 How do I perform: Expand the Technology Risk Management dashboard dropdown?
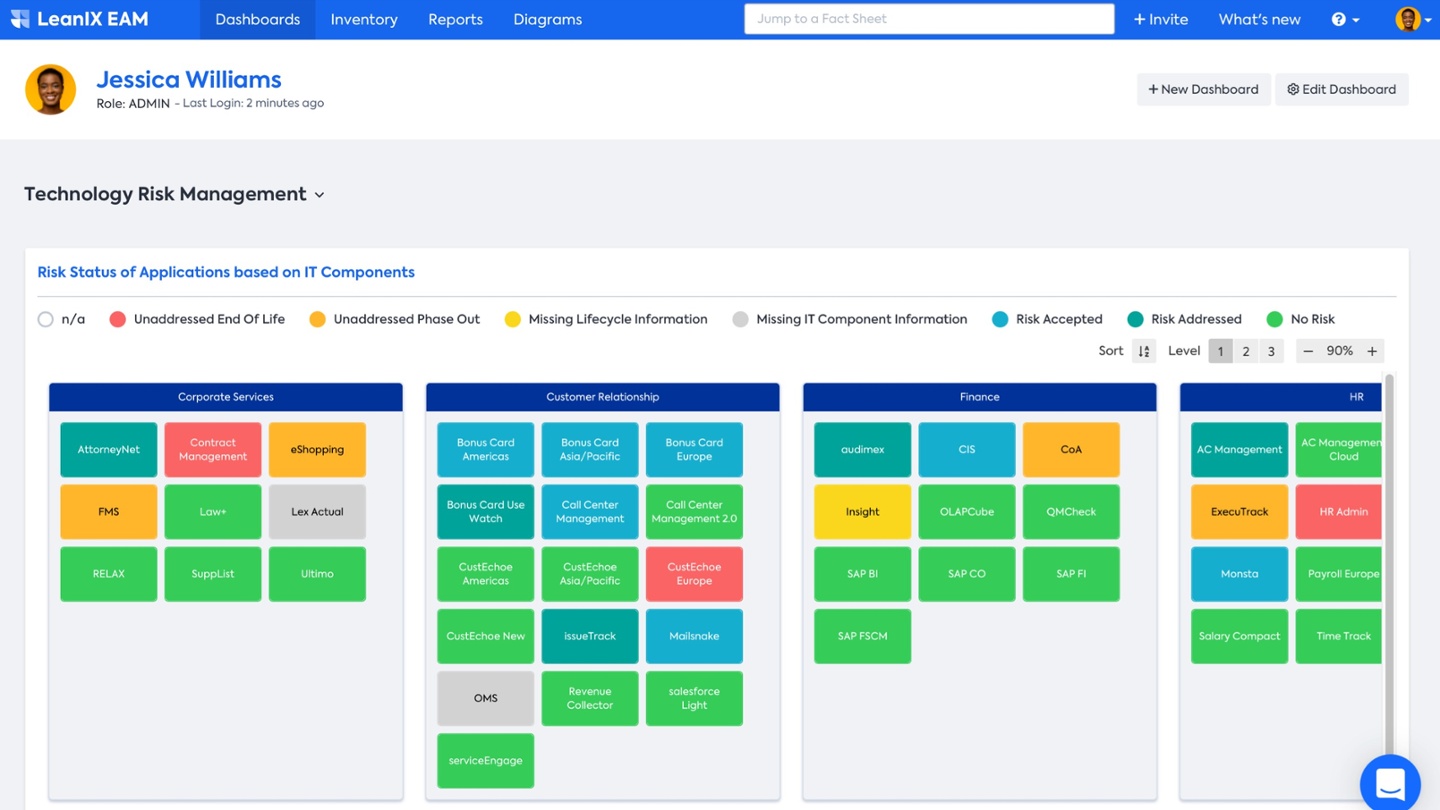pyautogui.click(x=319, y=195)
